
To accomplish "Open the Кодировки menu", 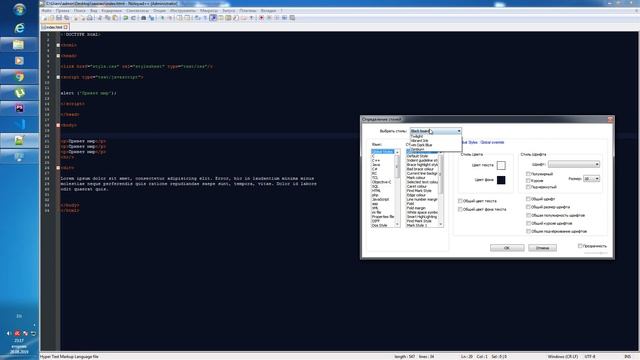I will [x=111, y=11].
